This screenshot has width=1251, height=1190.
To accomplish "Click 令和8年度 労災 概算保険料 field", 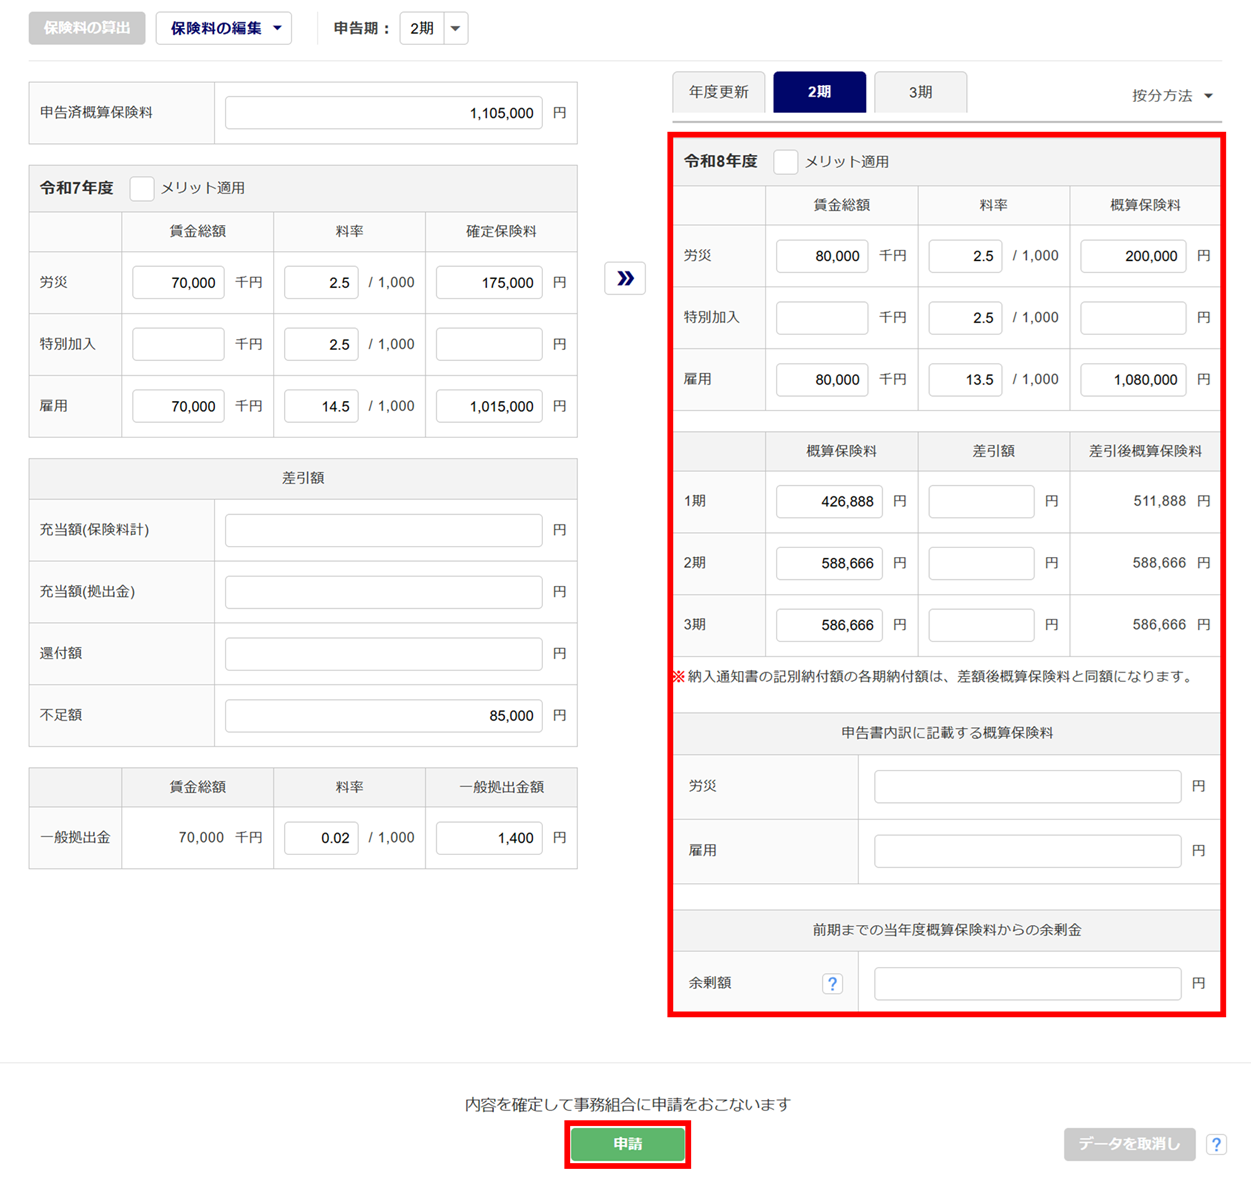I will pyautogui.click(x=1133, y=256).
